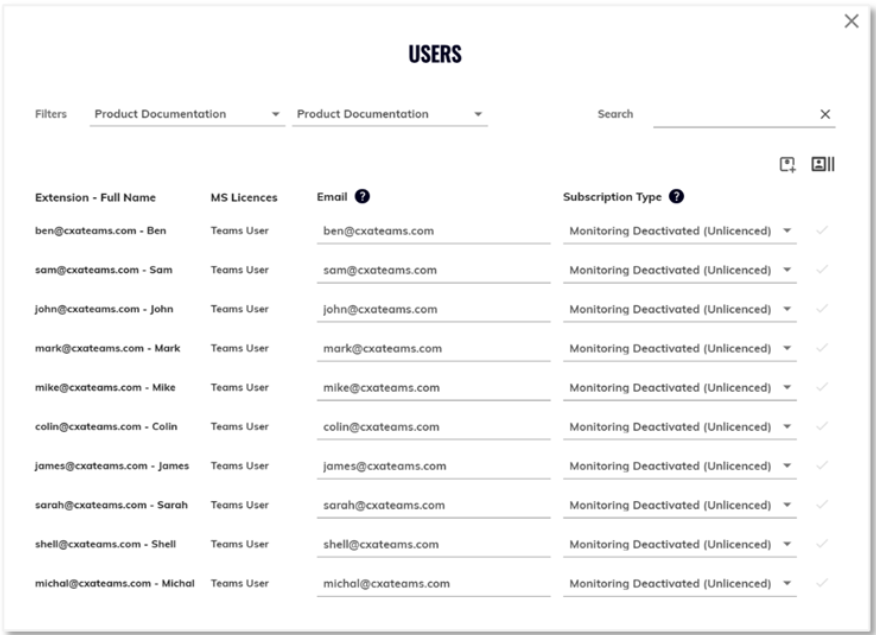Click 'Teams User' licence in Colin's row
The width and height of the screenshot is (876, 635).
[240, 427]
